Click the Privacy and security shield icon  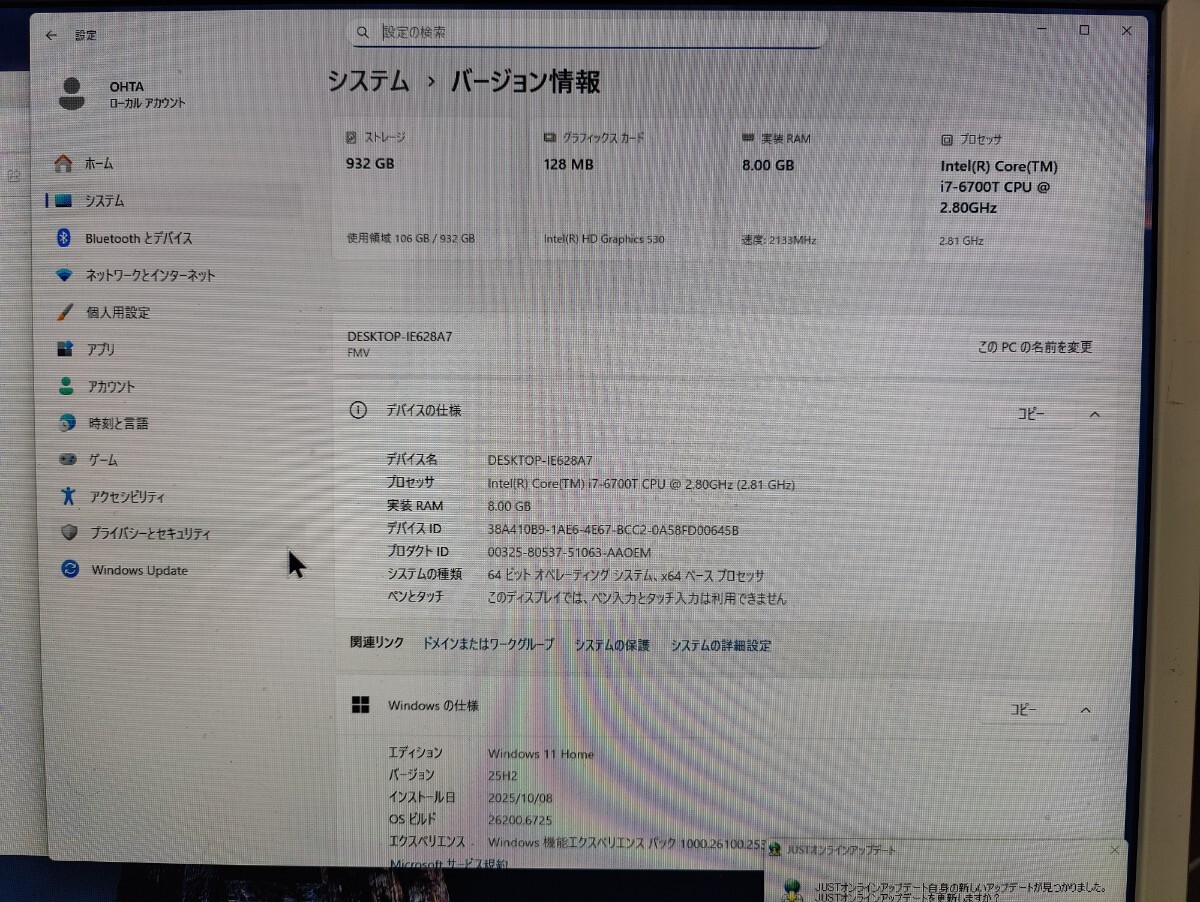(69, 533)
